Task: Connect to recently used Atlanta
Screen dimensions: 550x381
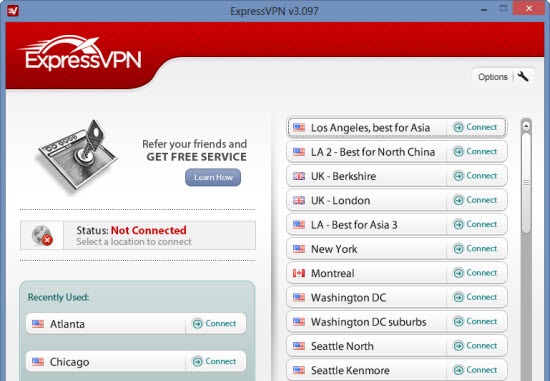Action: tap(214, 323)
